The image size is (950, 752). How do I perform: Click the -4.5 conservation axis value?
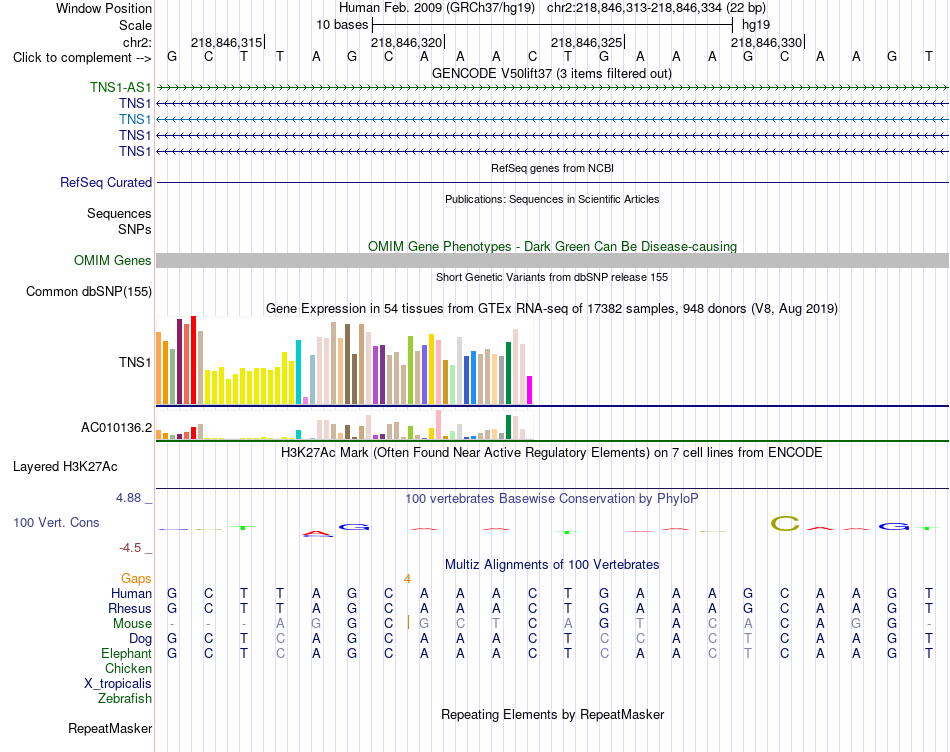(x=130, y=548)
